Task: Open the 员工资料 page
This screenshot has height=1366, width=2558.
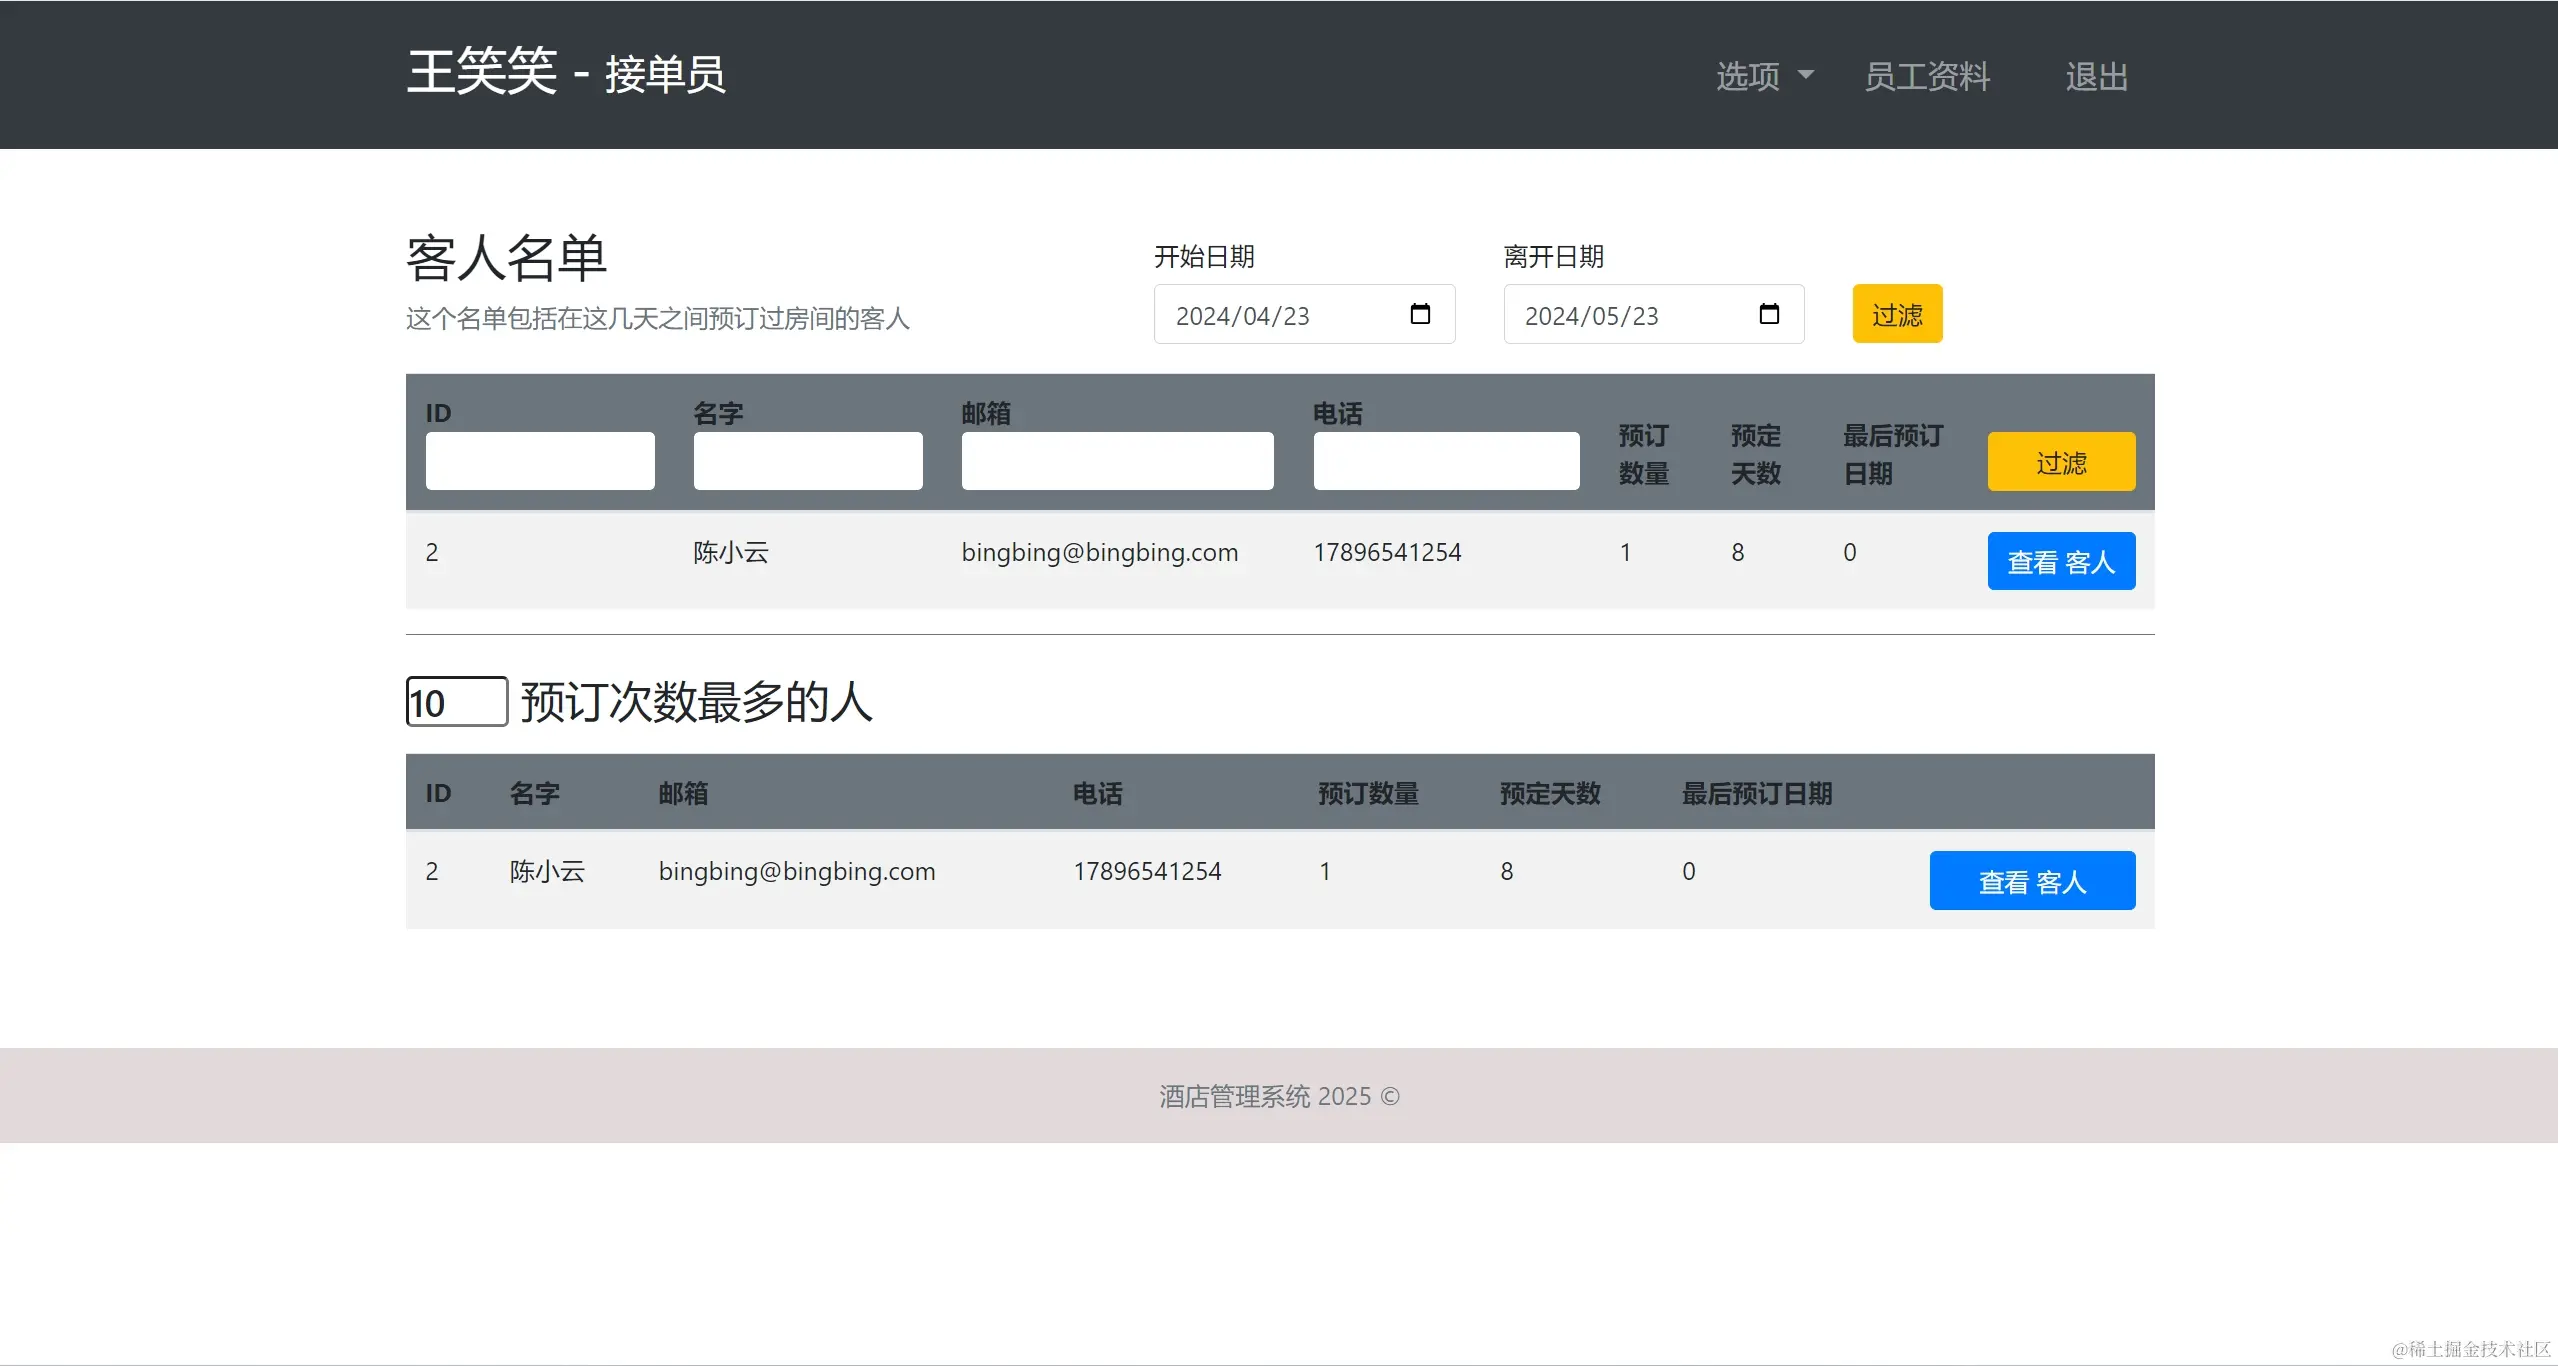Action: tap(1927, 76)
